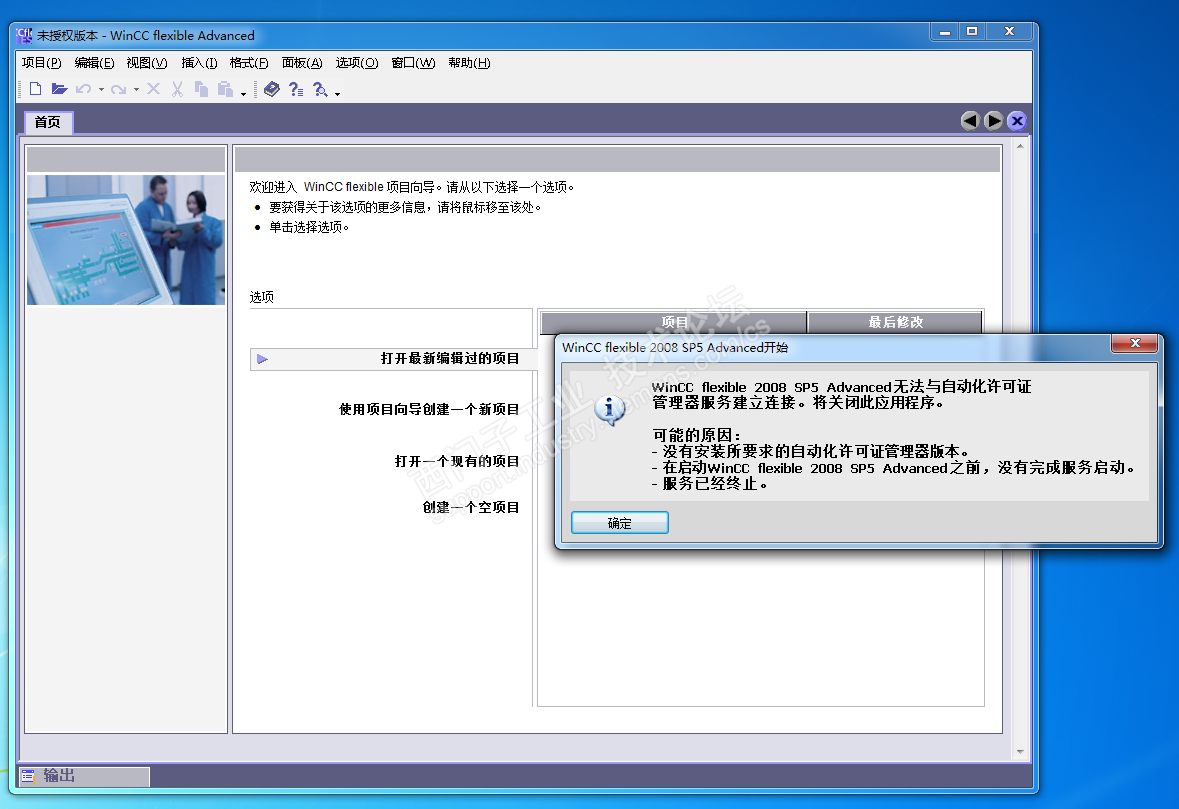
Task: Click the toolbar drag handle at far left
Action: (x=20, y=89)
